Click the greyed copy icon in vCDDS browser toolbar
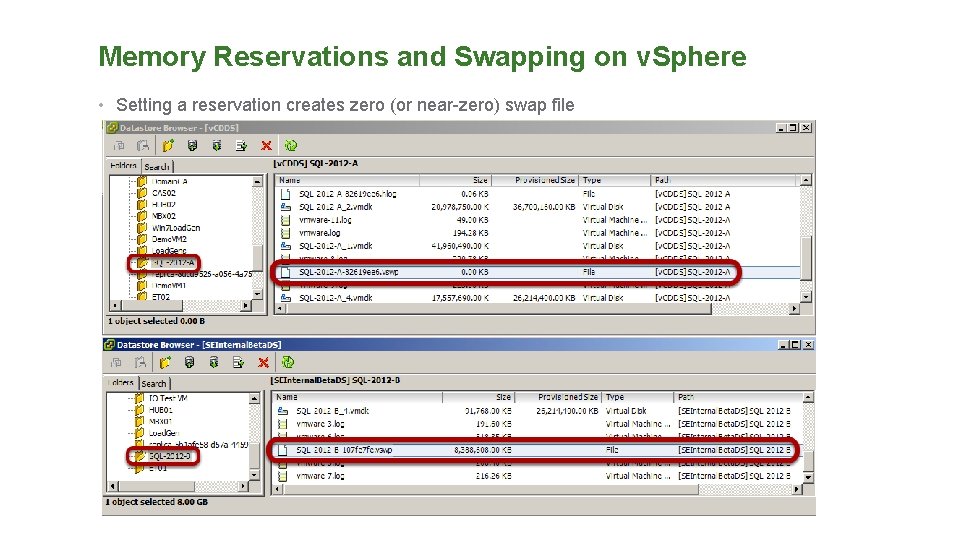Image resolution: width=960 pixels, height=540 pixels. [119, 146]
